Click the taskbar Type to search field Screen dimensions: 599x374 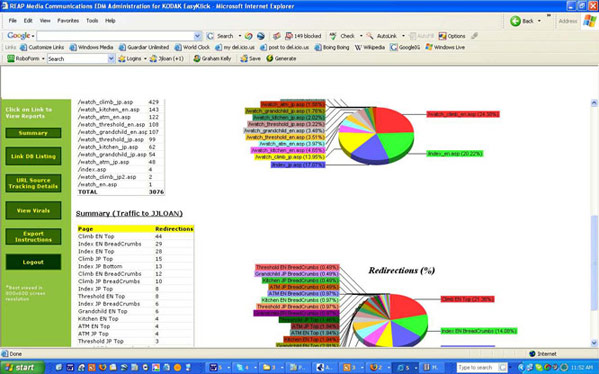point(478,368)
